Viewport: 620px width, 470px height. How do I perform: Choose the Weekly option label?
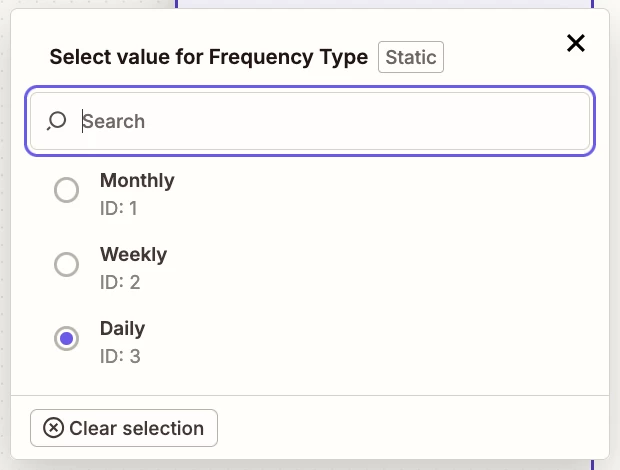[x=133, y=255]
